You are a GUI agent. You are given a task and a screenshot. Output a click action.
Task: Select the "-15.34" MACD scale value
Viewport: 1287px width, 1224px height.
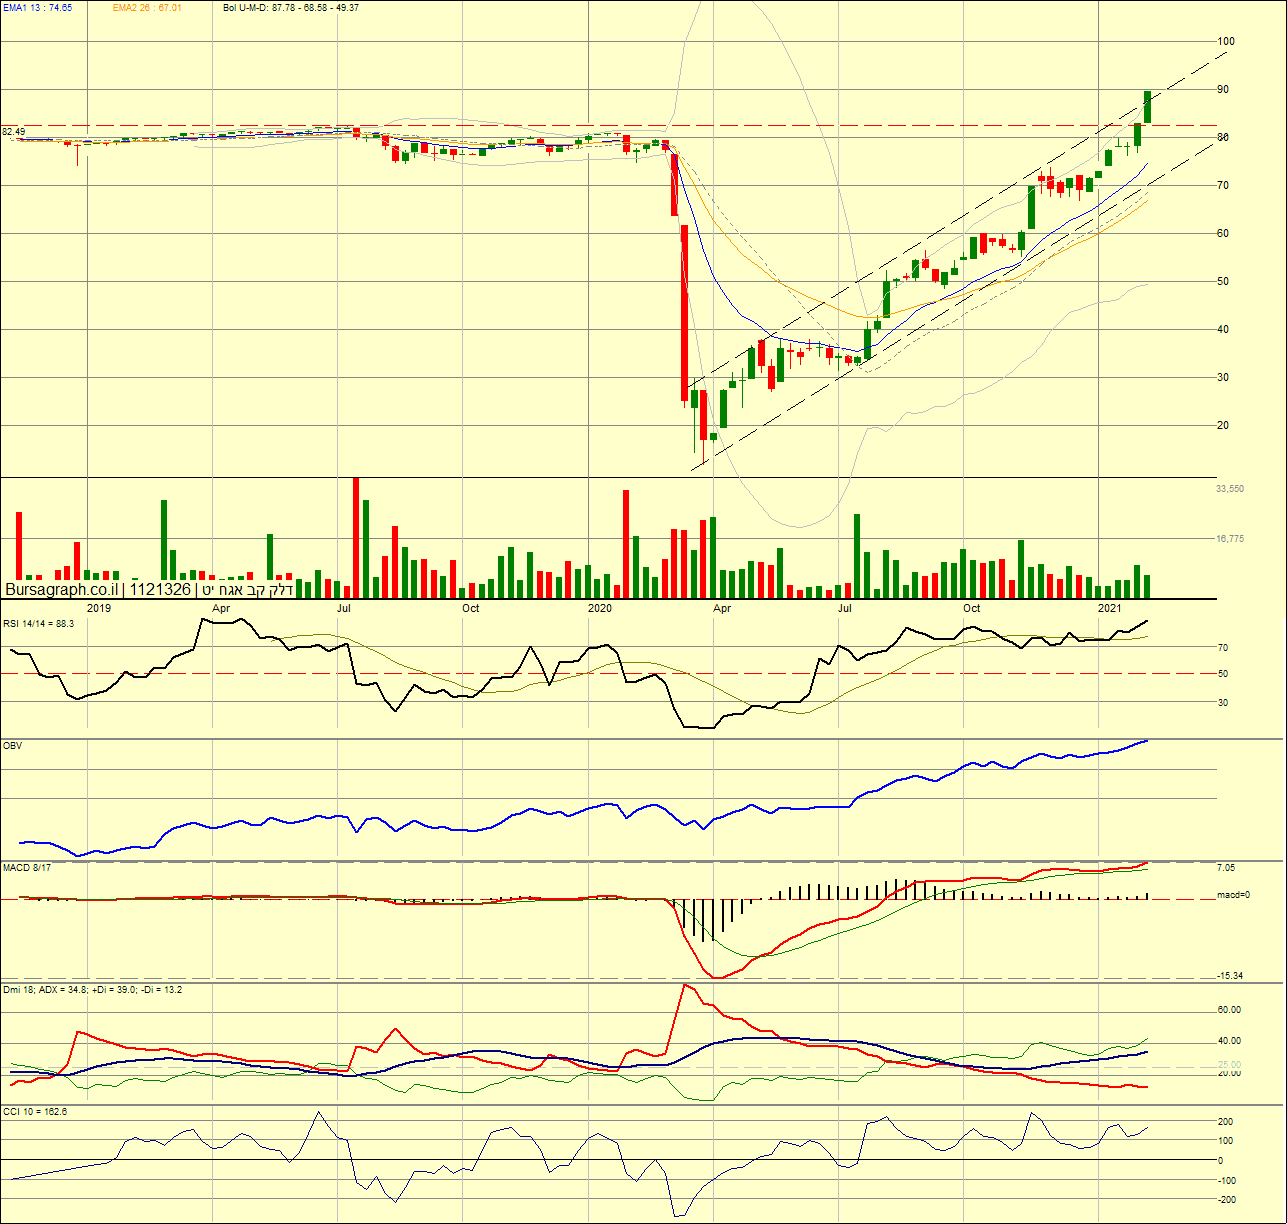coord(1230,976)
